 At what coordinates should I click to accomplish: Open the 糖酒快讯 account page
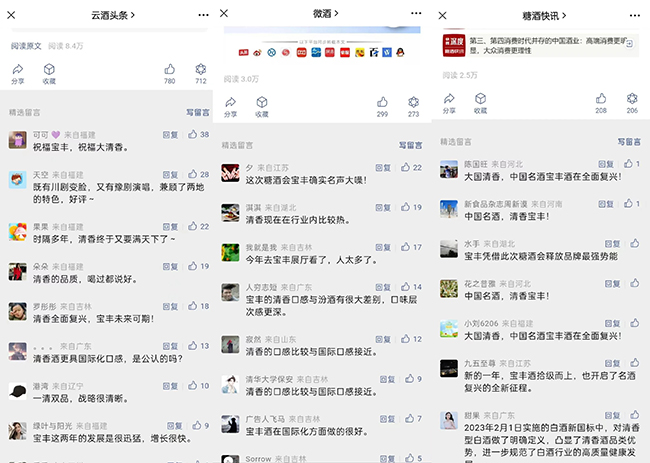point(544,16)
